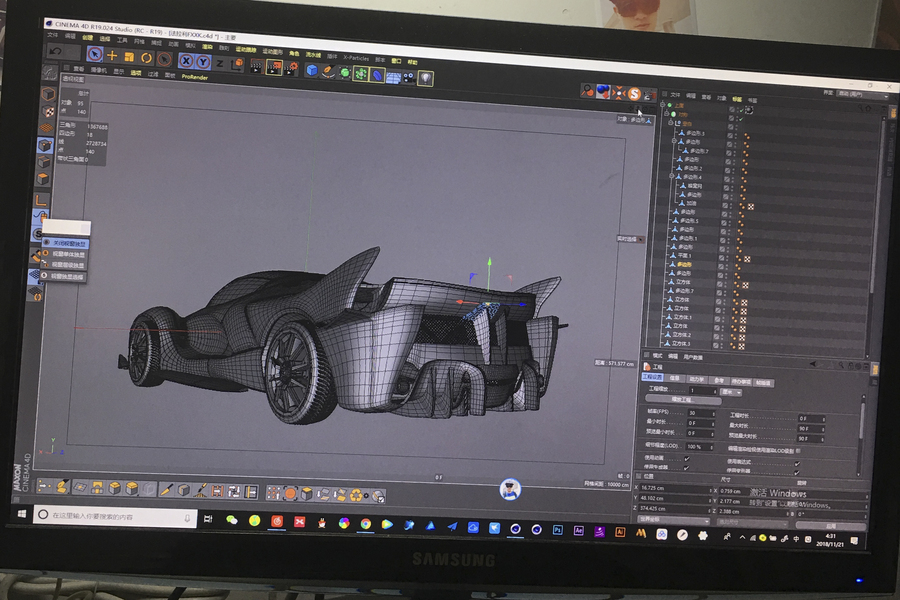Switch to Texture mode checker icon
The width and height of the screenshot is (900, 600).
48,111
